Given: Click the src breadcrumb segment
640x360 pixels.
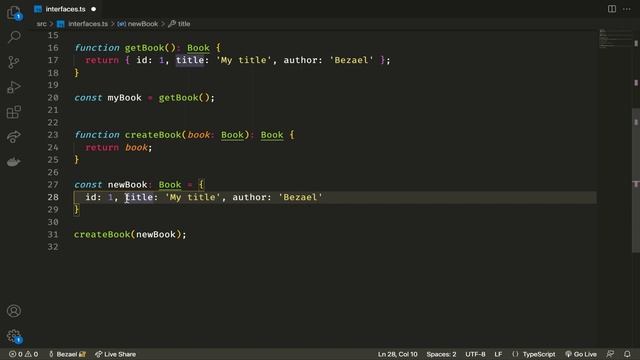Looking at the screenshot, I should [41, 24].
